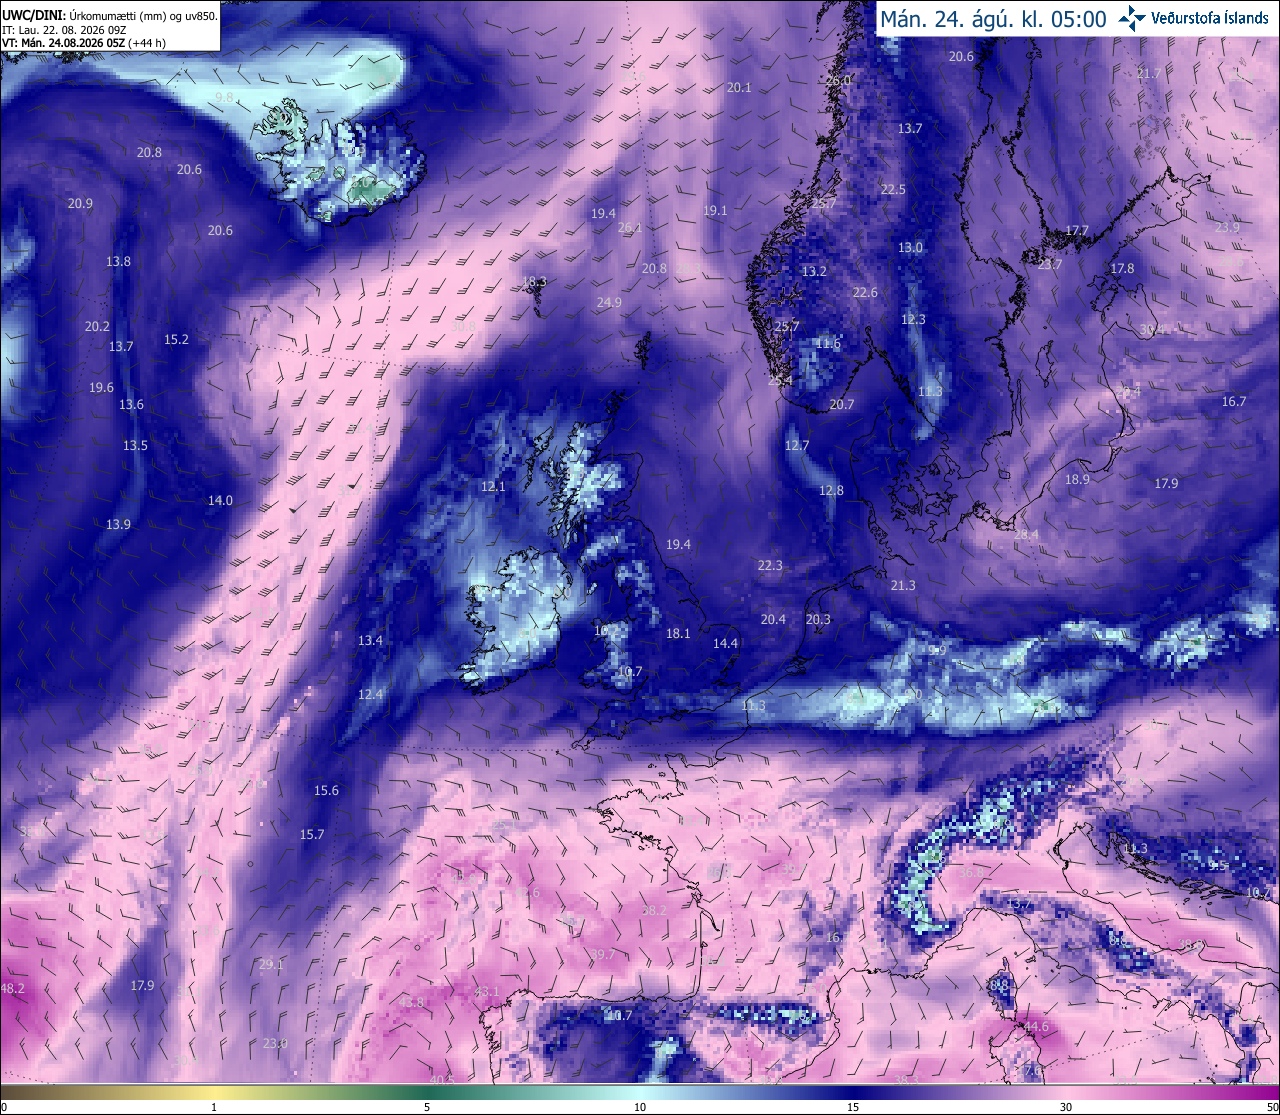The height and width of the screenshot is (1115, 1280).
Task: Click the 38.2 value over France
Action: point(654,910)
